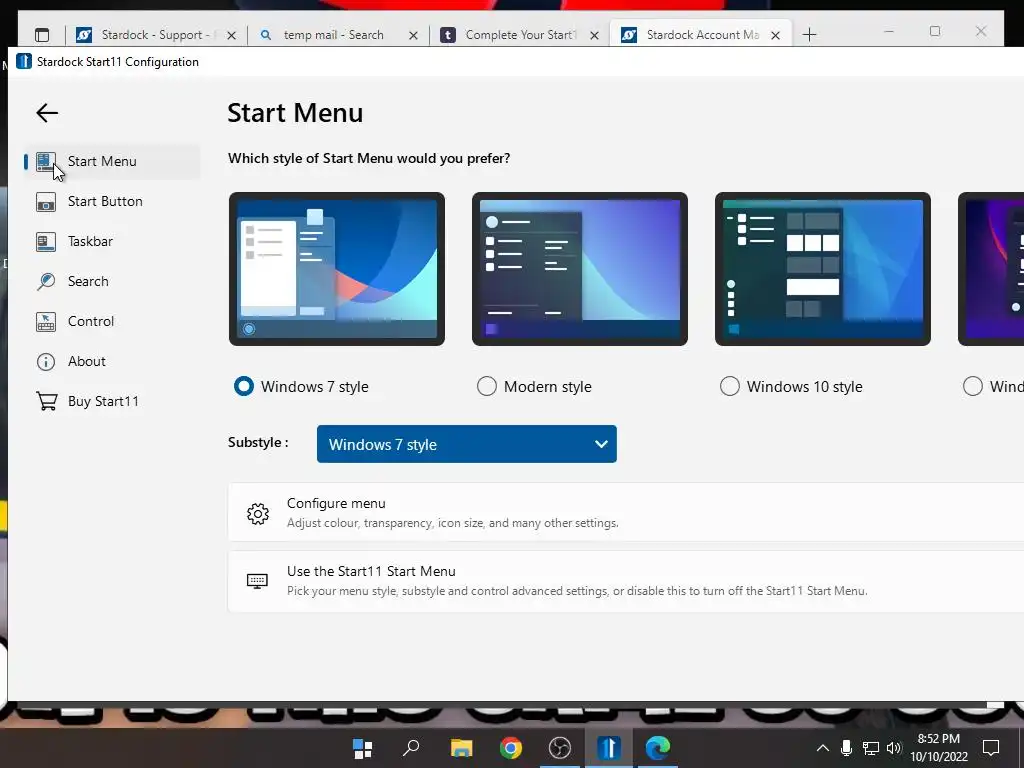This screenshot has height=768, width=1024.
Task: Click the Taskbar sidebar icon
Action: tap(46, 242)
